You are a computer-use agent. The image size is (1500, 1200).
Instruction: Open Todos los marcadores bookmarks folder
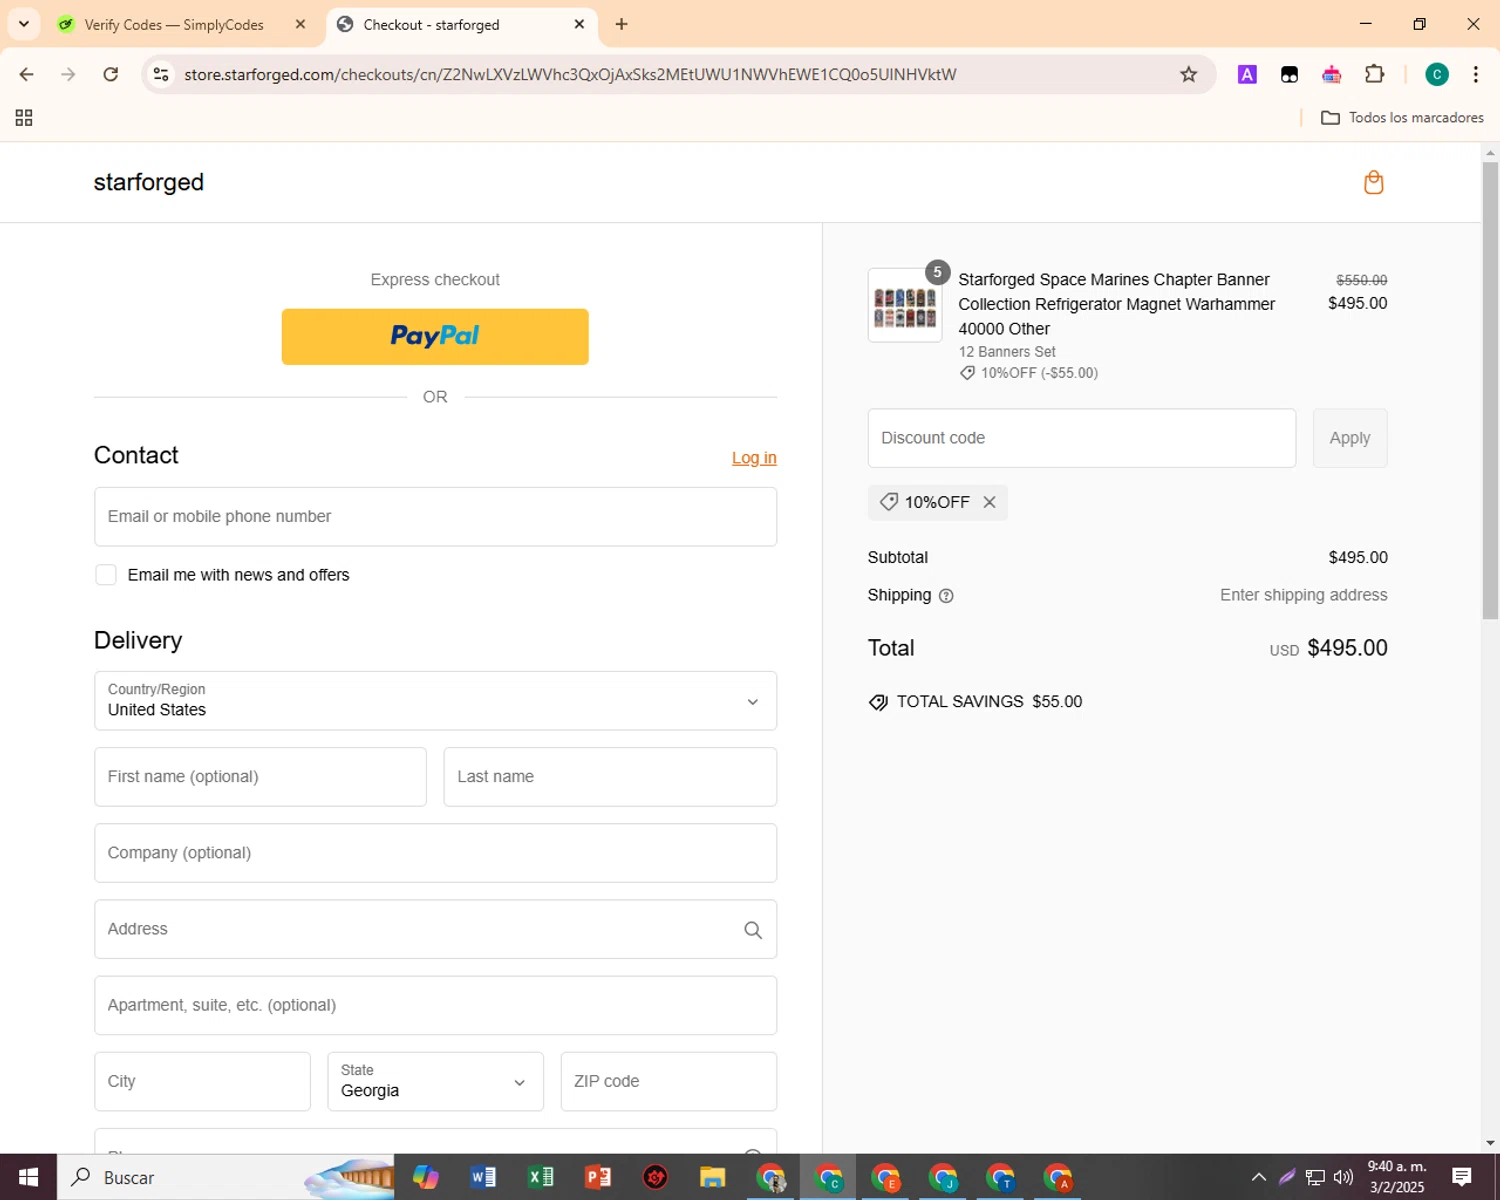coord(1402,118)
